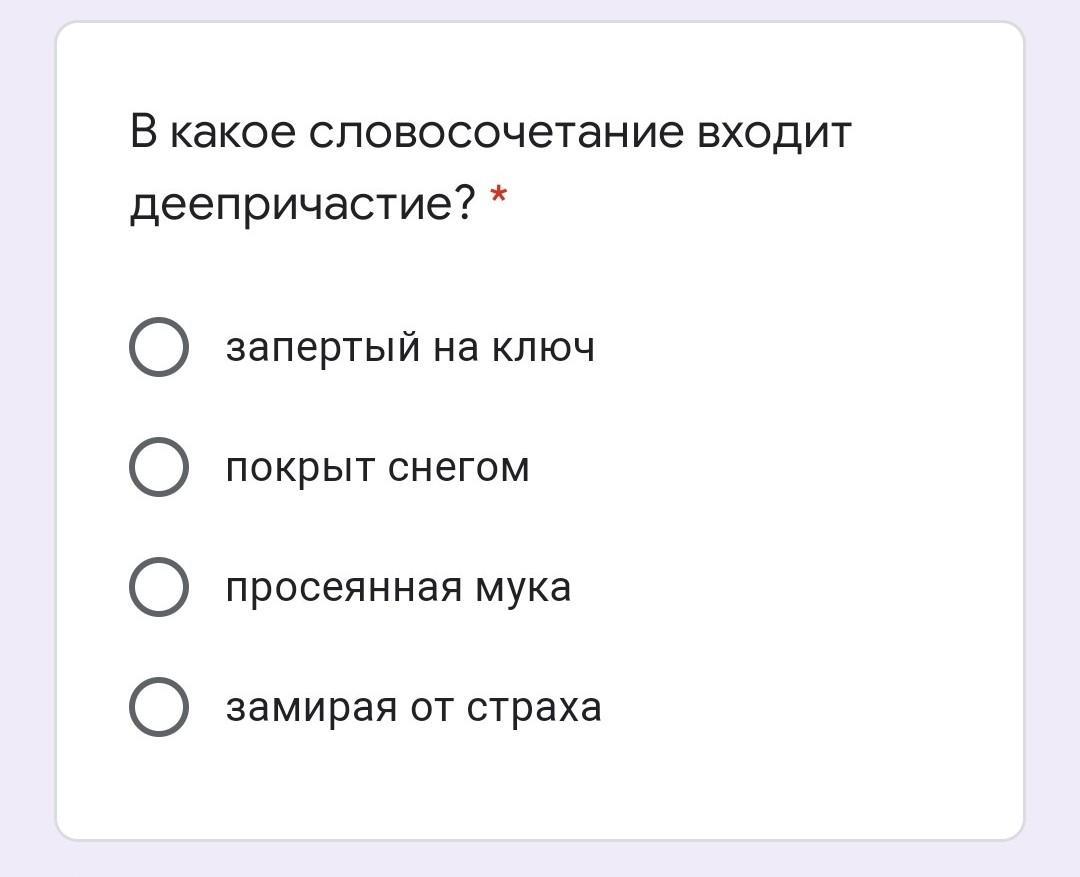
Task: Click the word "деепричастие?" in the question
Action: (304, 205)
